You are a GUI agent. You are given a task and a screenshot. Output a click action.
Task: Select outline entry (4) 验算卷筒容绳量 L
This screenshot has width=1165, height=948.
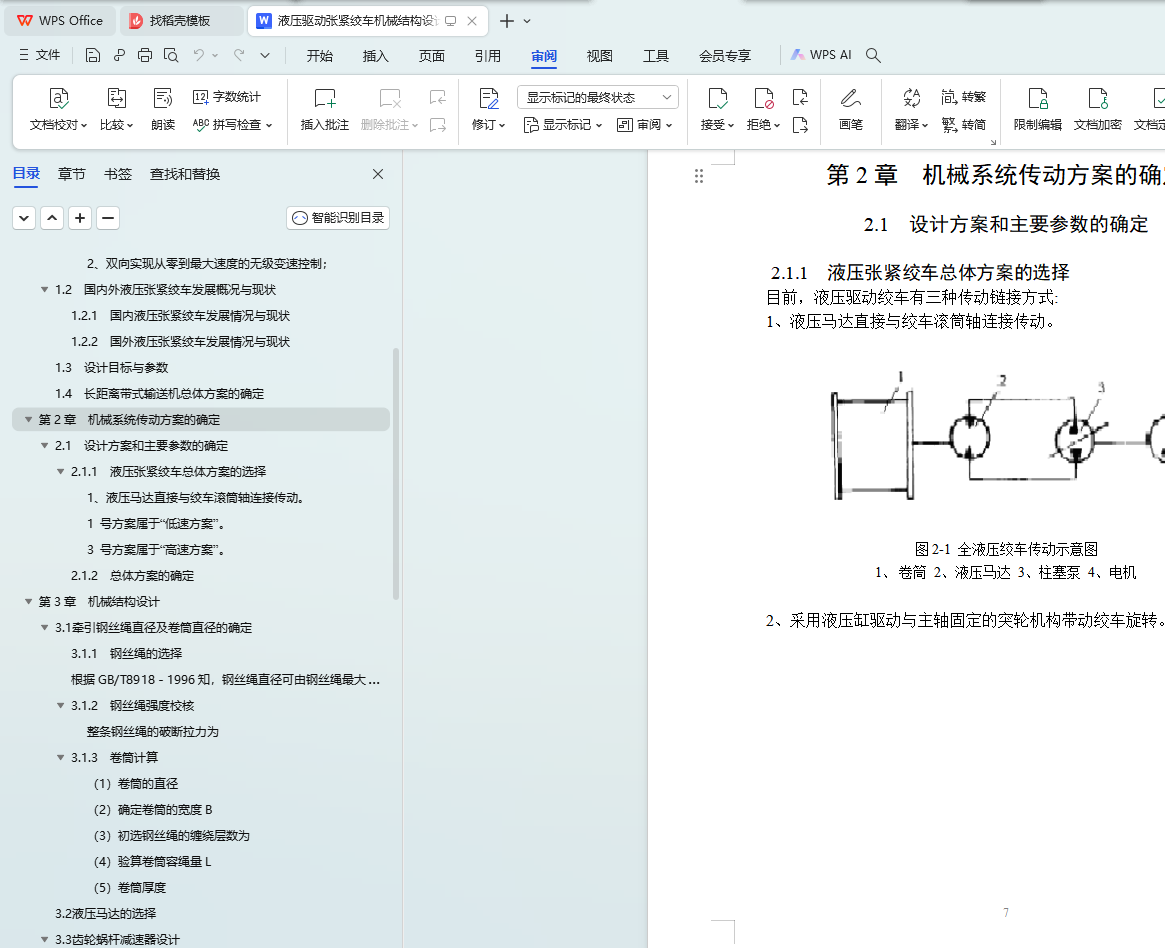152,862
